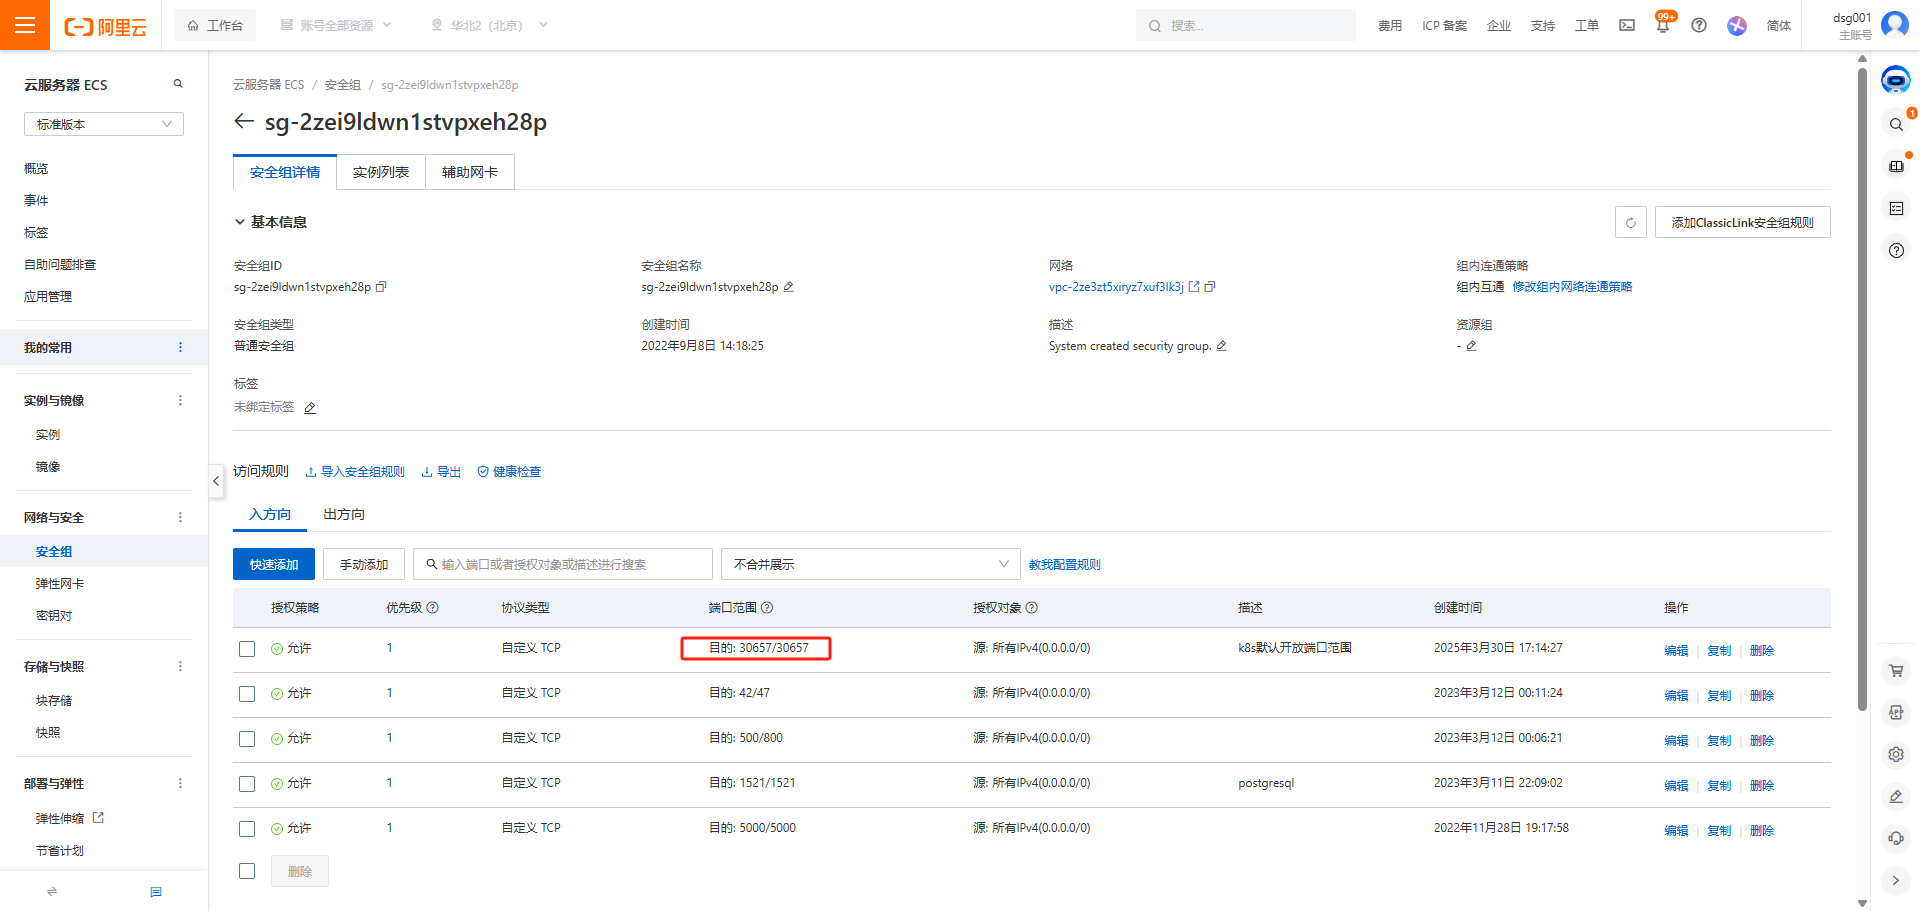Open options menu for 网络与安全 section
This screenshot has height=911, width=1920.
tap(180, 517)
